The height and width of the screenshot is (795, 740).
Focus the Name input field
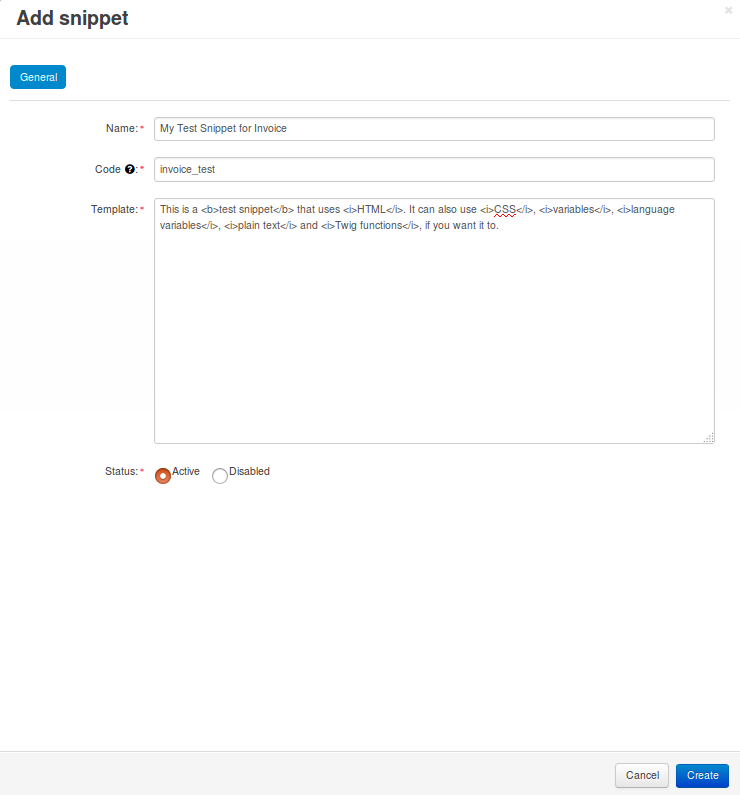click(x=434, y=129)
